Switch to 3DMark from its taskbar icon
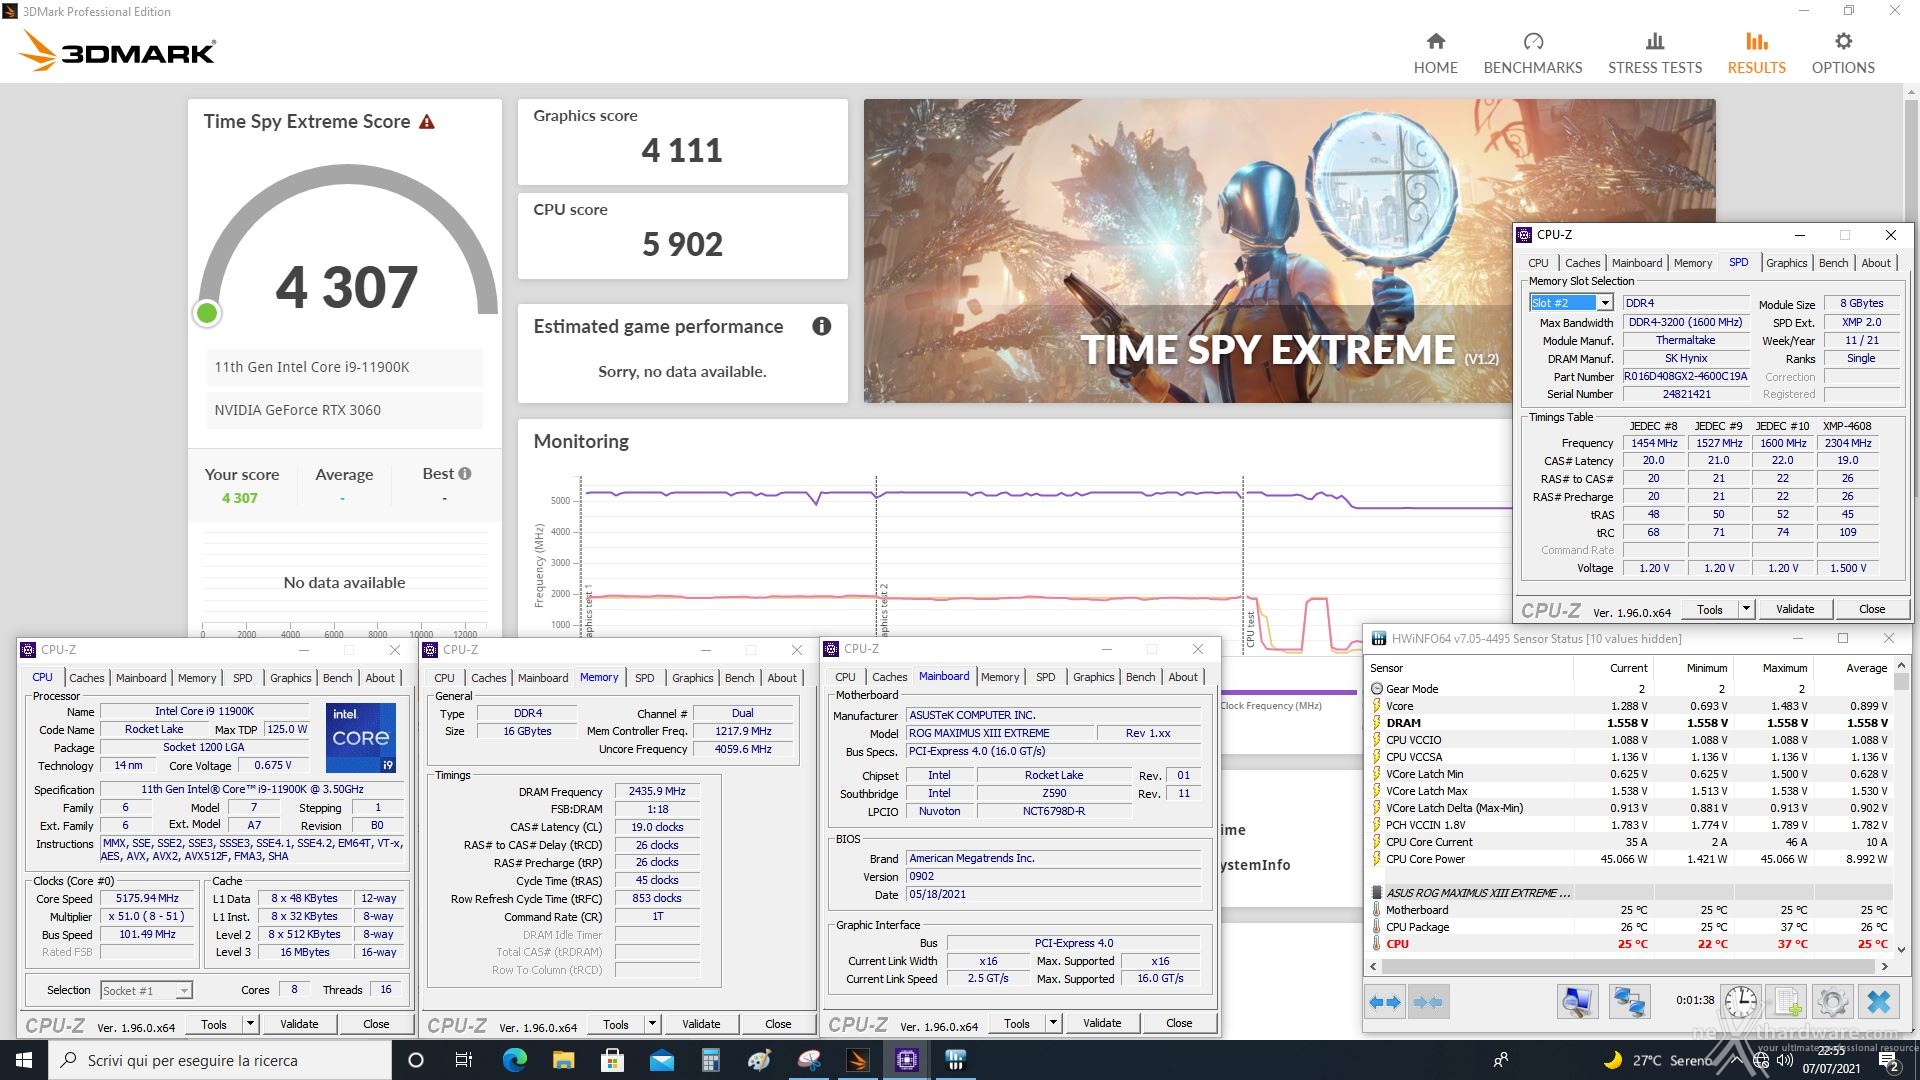The height and width of the screenshot is (1080, 1920). coord(857,1060)
